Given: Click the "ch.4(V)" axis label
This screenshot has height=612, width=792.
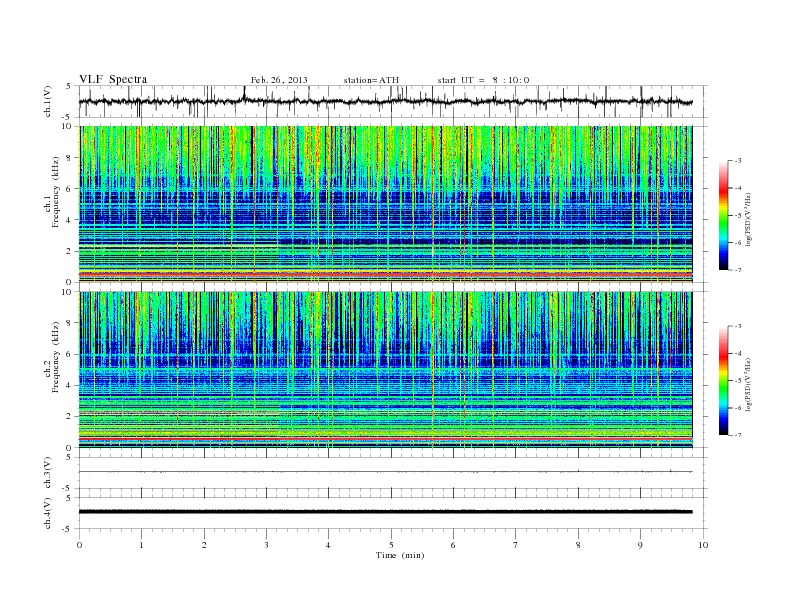Looking at the screenshot, I should (x=48, y=513).
